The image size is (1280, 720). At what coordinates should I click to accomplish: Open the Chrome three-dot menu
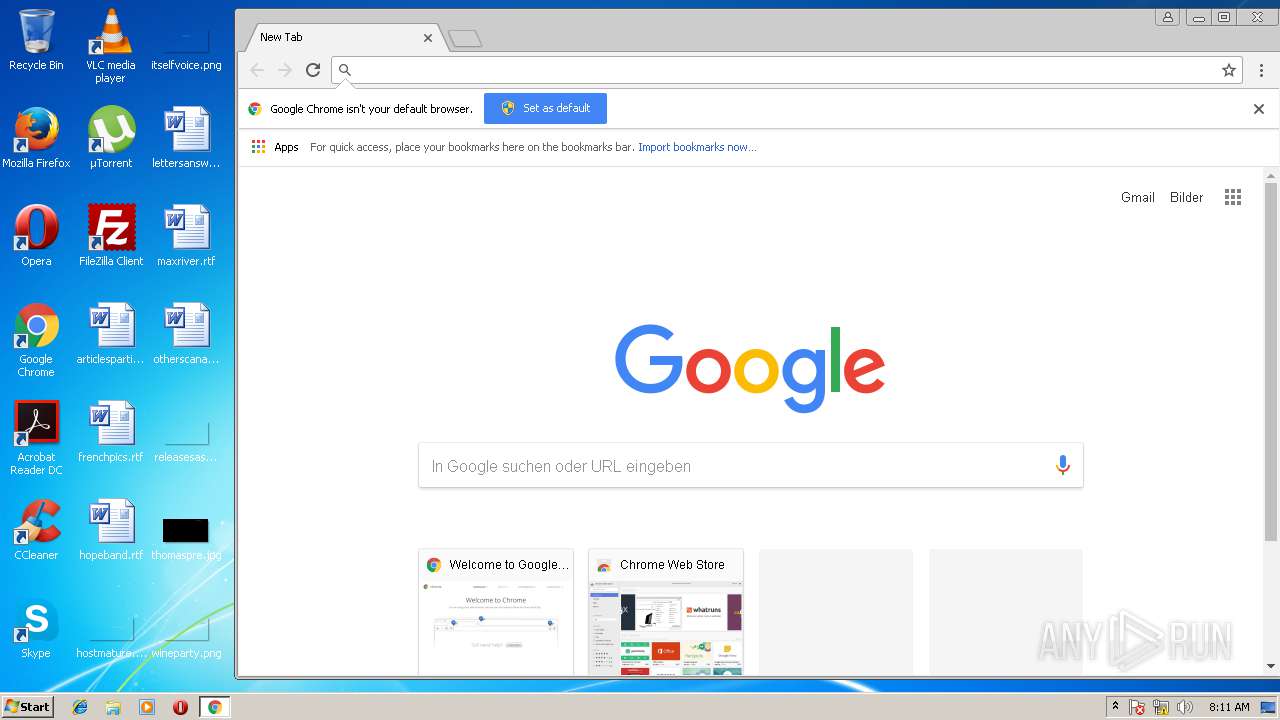[1261, 70]
